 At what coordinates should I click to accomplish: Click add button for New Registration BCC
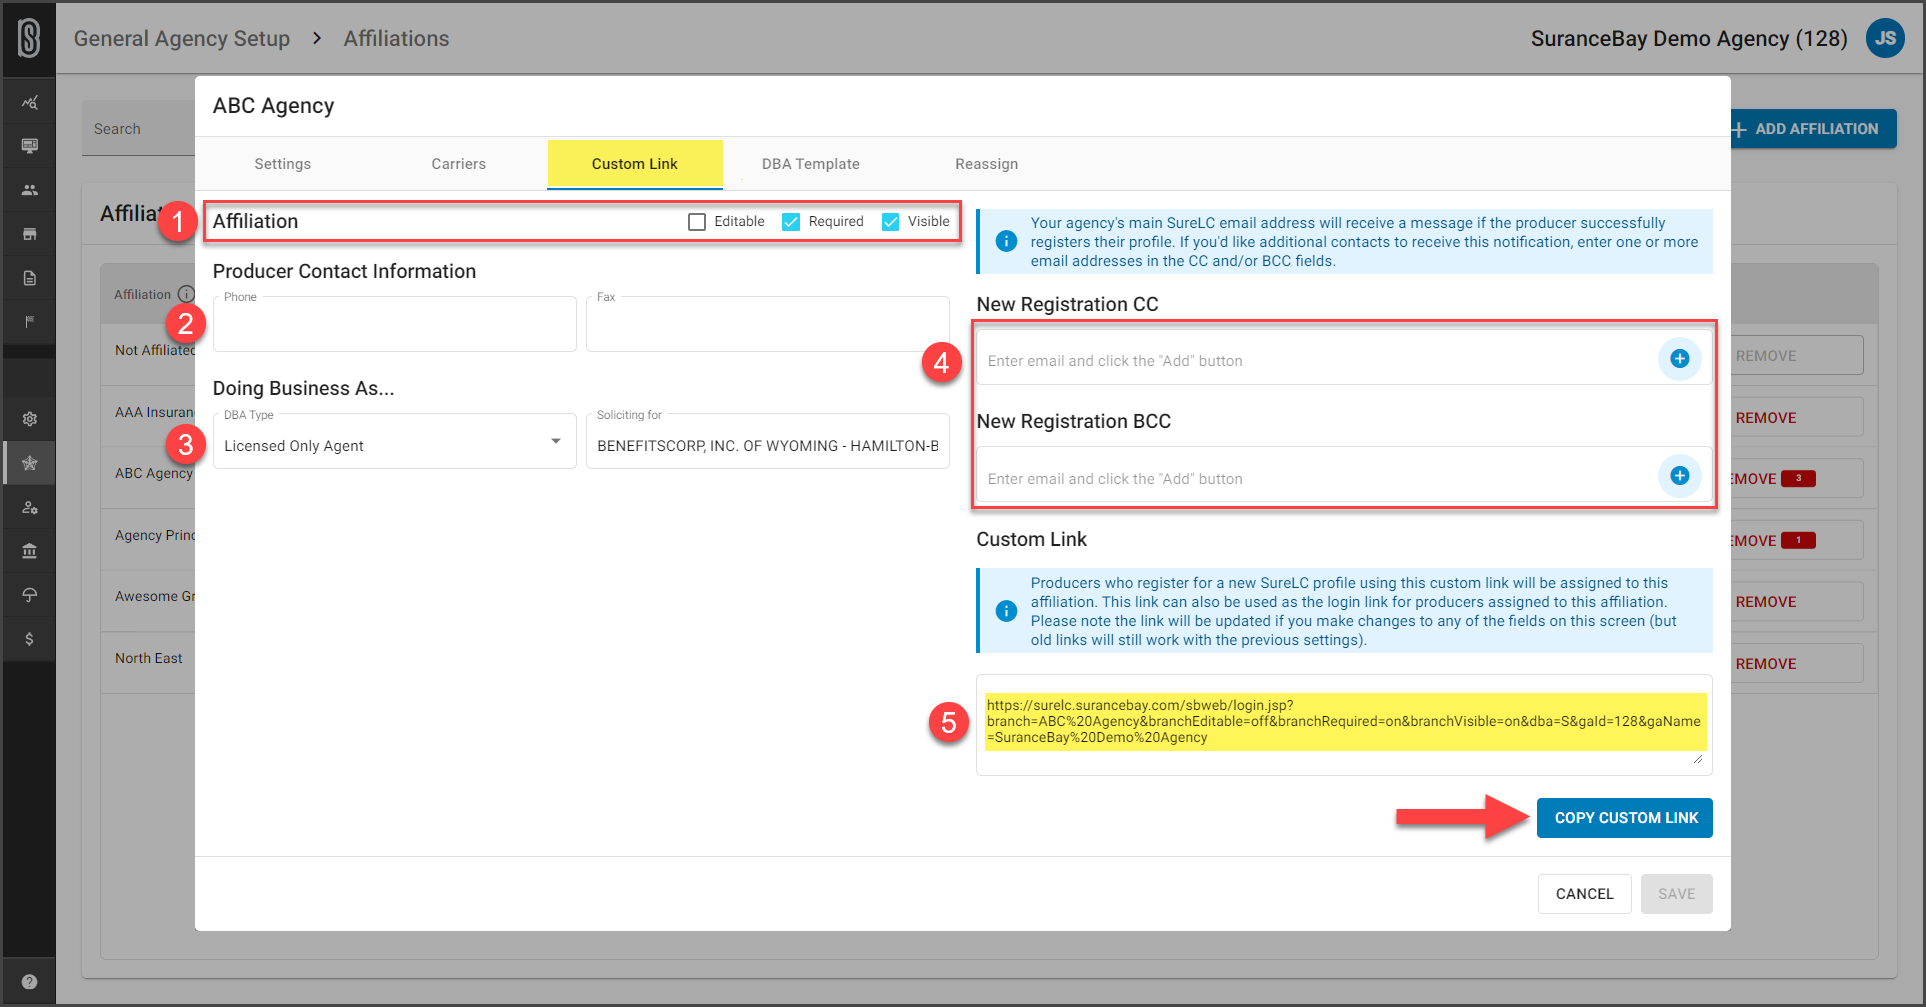1679,476
